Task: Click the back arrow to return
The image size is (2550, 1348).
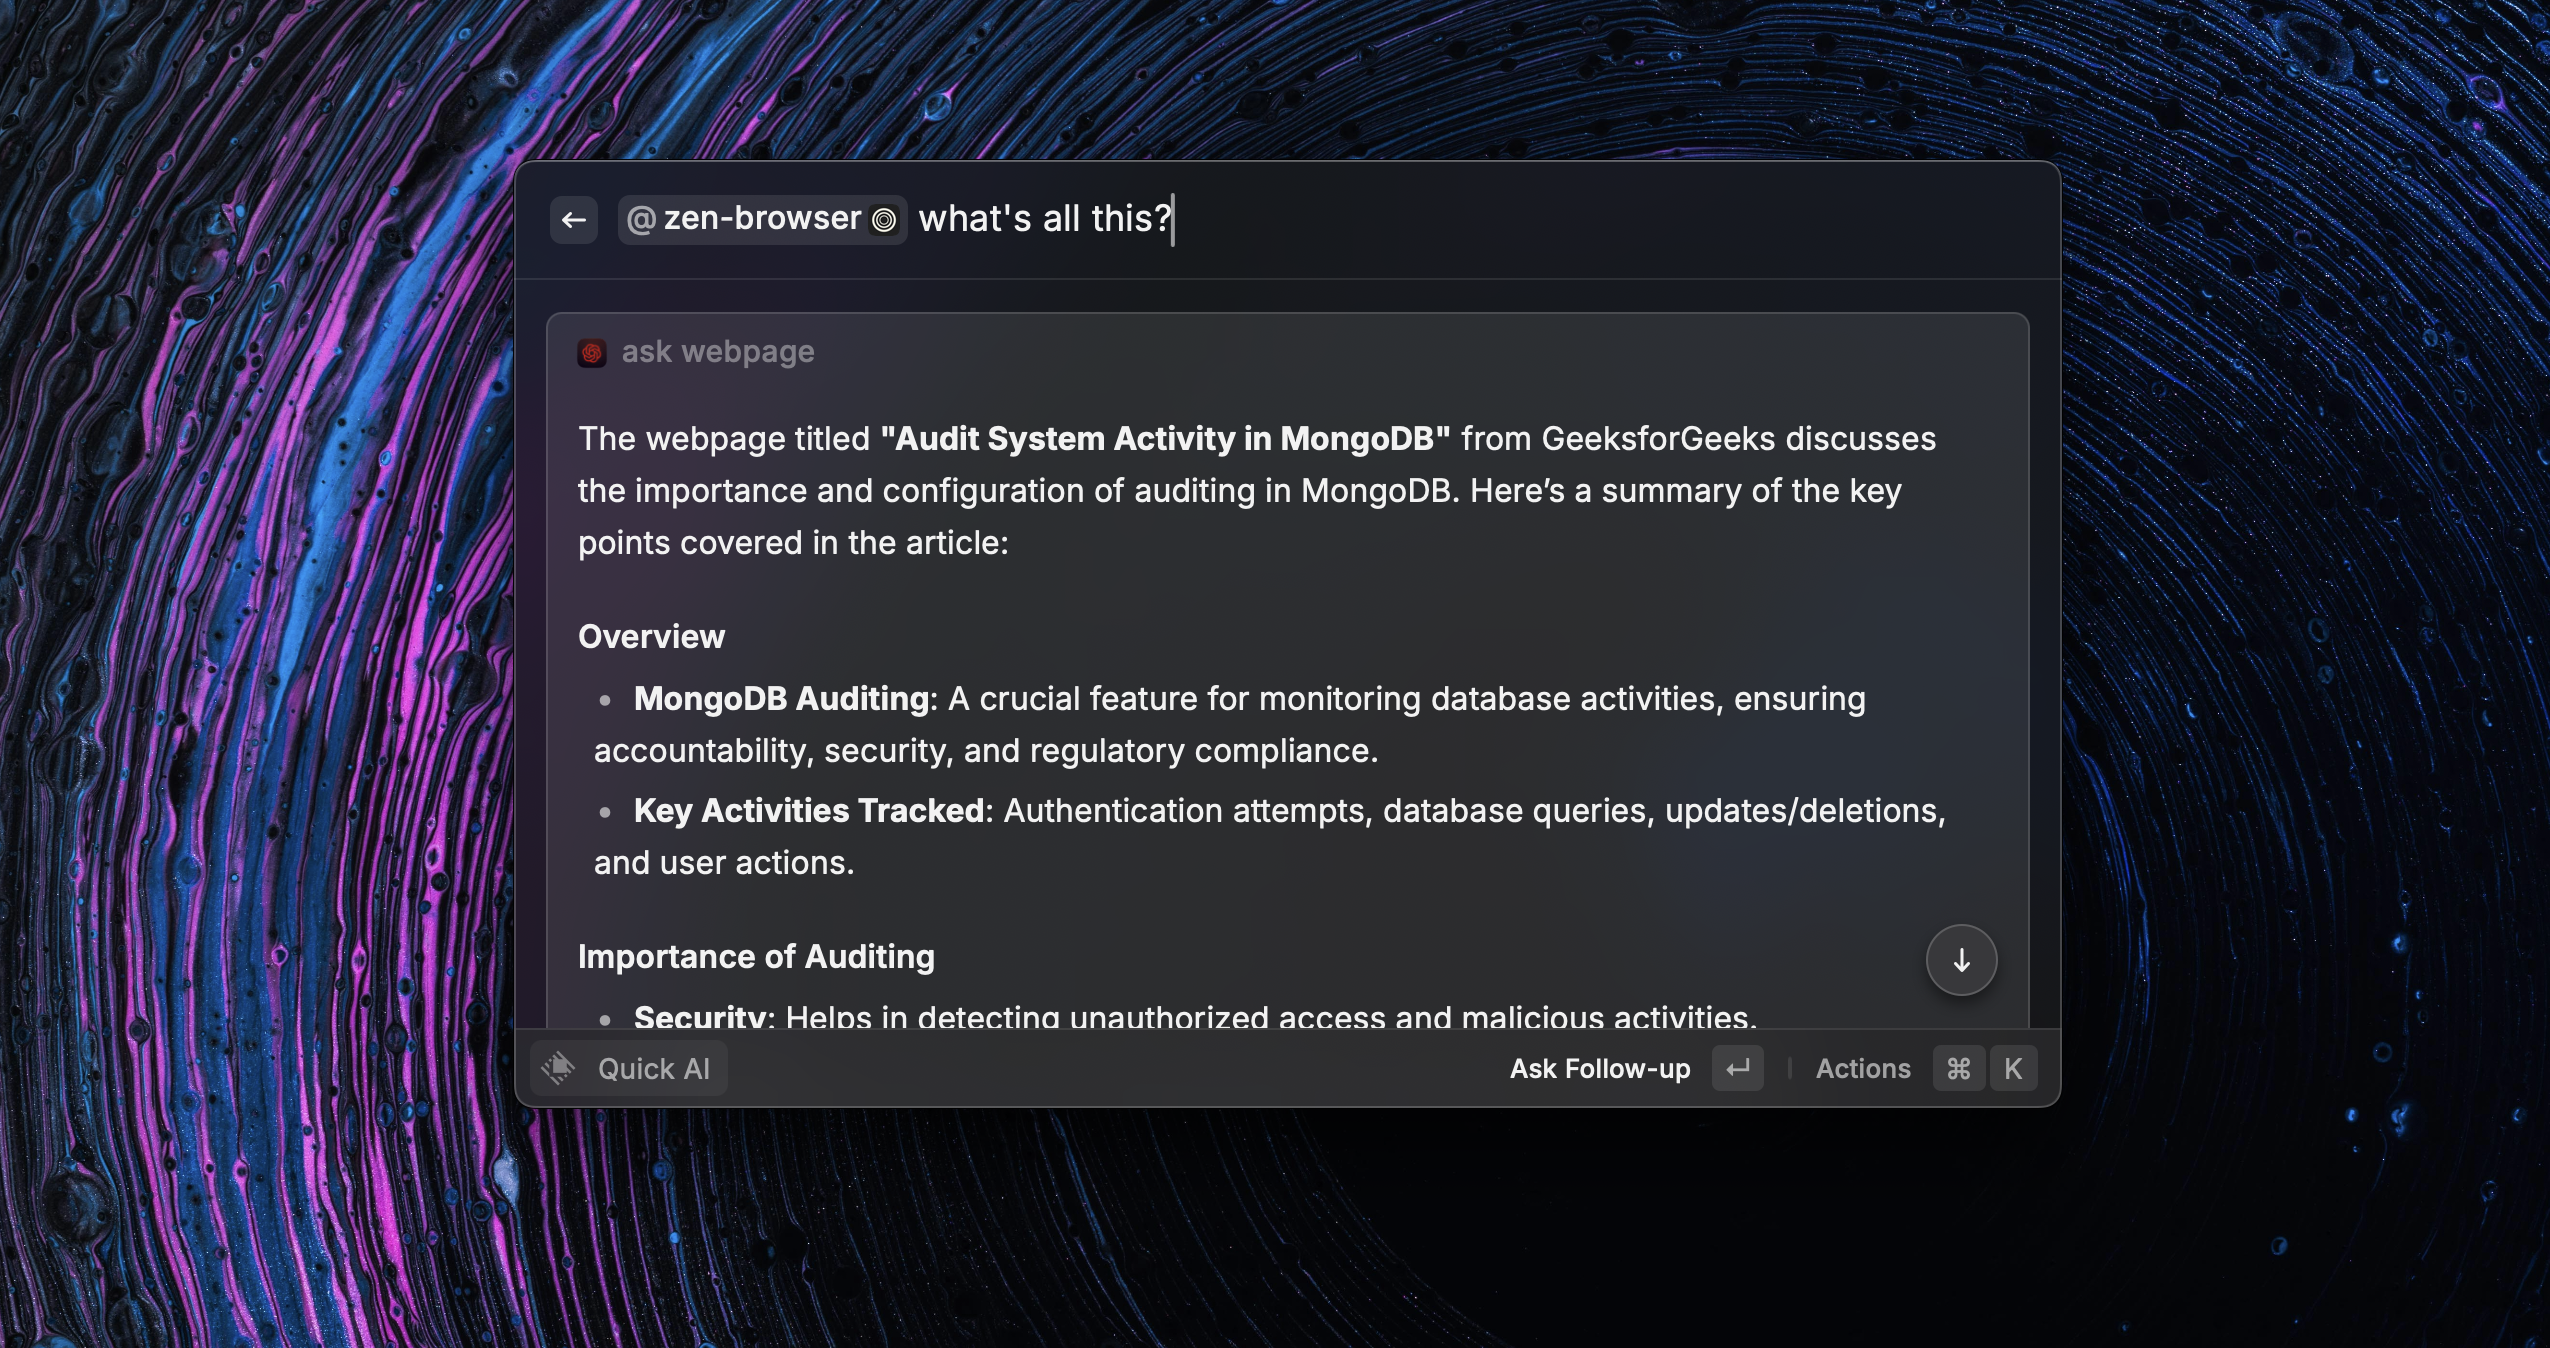Action: [x=573, y=219]
